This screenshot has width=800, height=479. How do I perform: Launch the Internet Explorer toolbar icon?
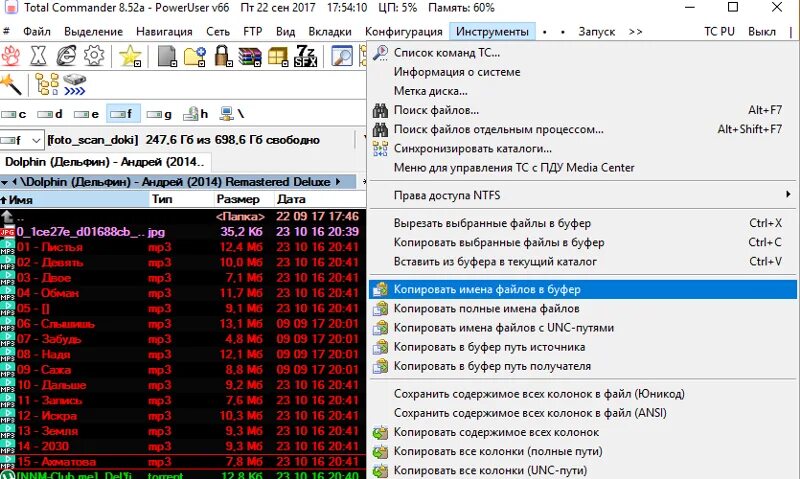(66, 56)
